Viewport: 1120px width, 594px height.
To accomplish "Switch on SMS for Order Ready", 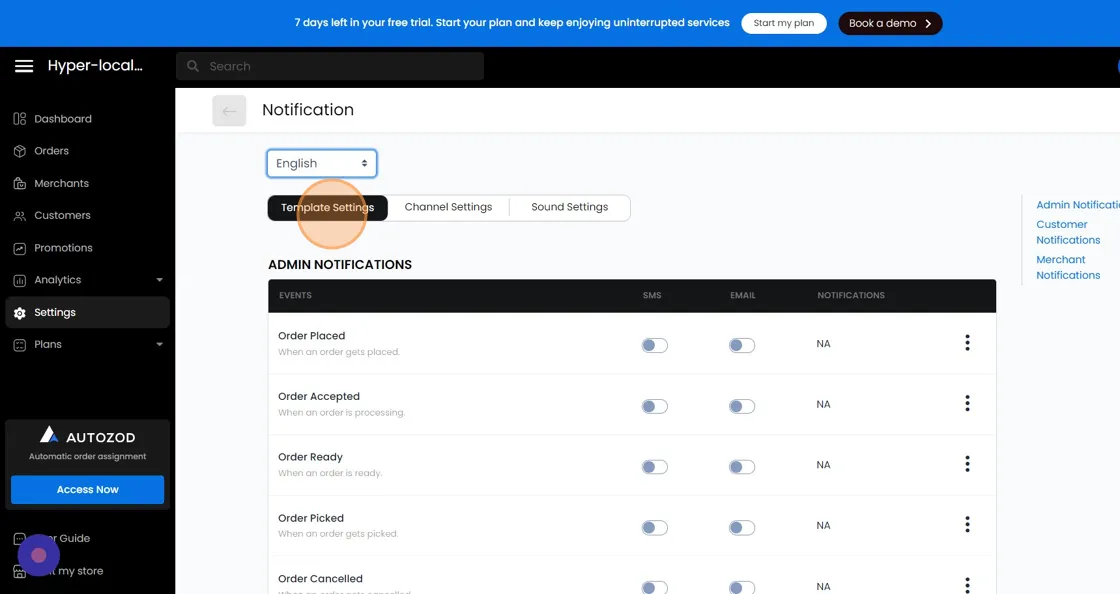I will pos(654,467).
